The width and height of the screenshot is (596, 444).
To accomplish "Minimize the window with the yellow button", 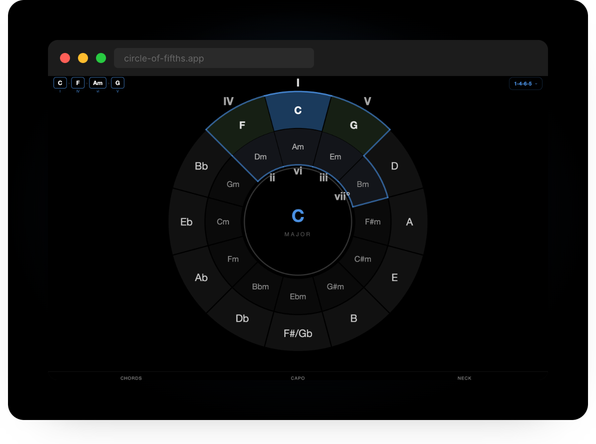I will click(83, 58).
